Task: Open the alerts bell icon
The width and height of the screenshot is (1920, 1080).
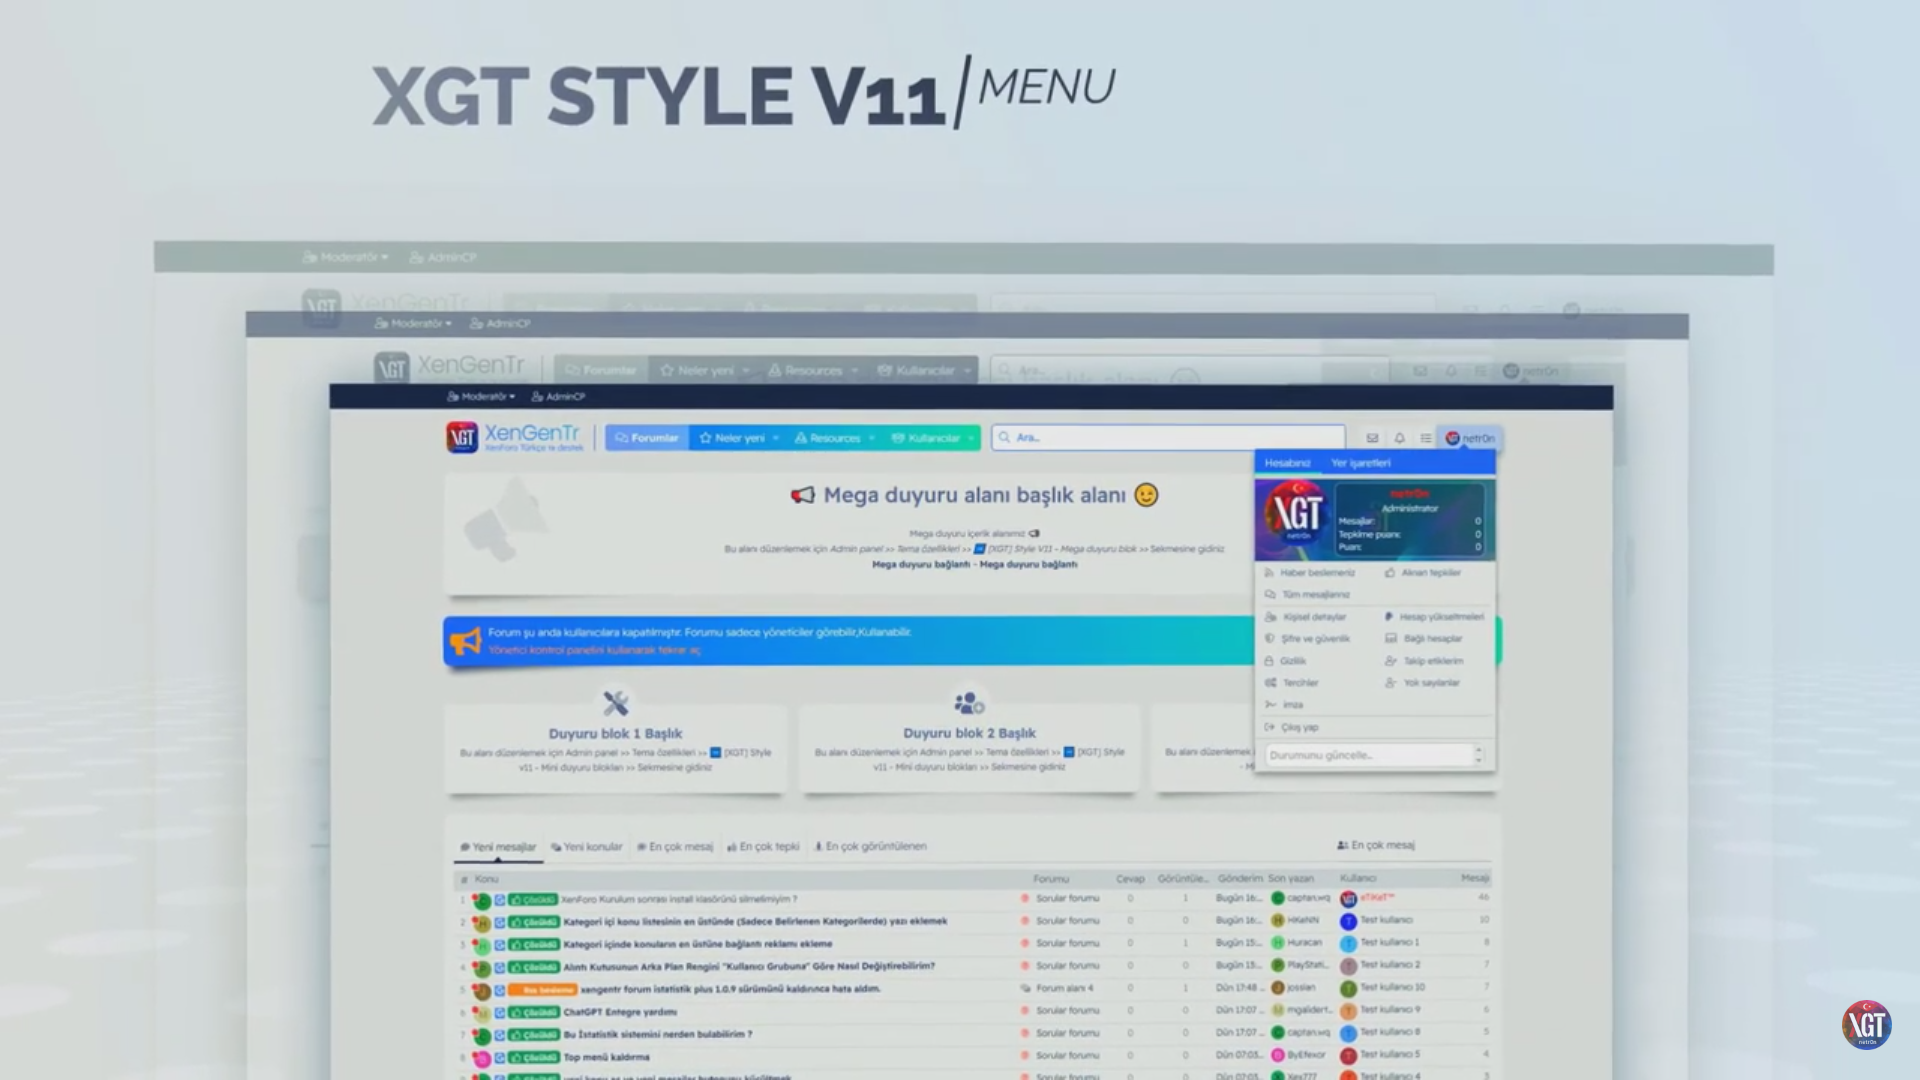Action: click(1399, 438)
